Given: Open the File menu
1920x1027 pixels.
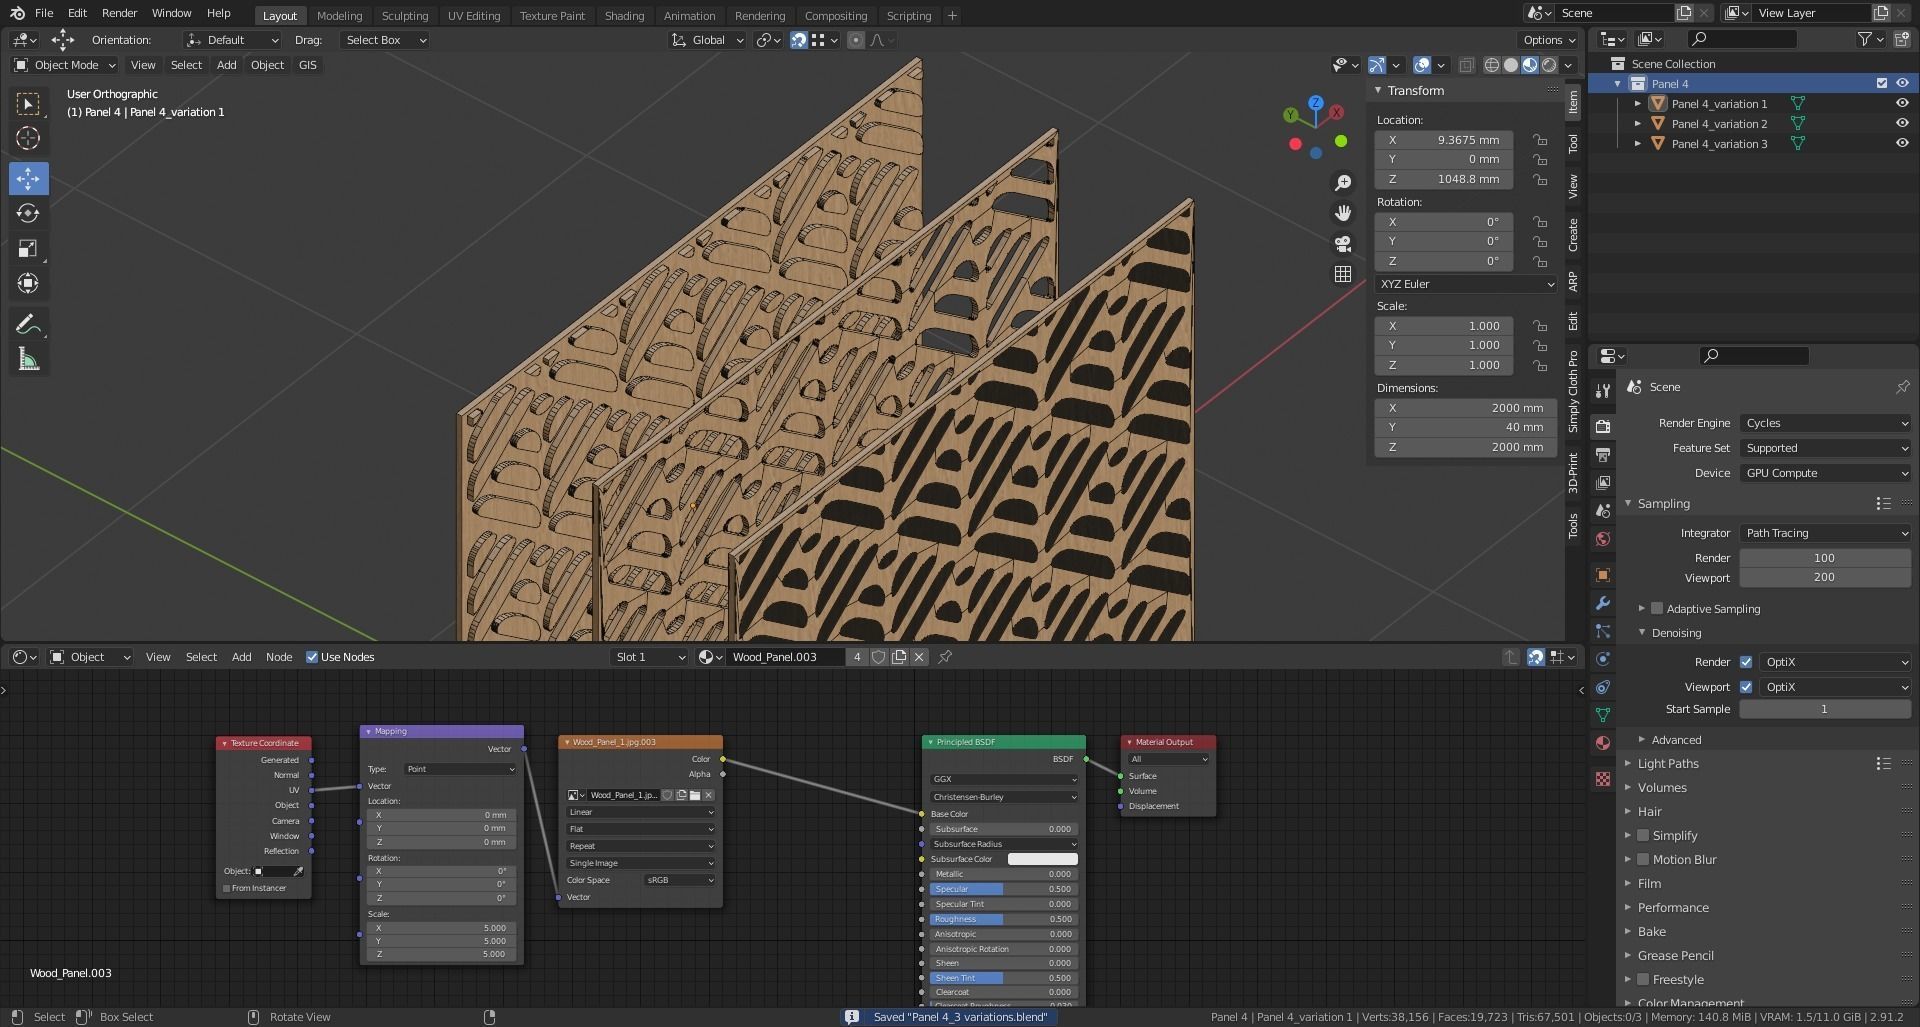Looking at the screenshot, I should (x=44, y=13).
